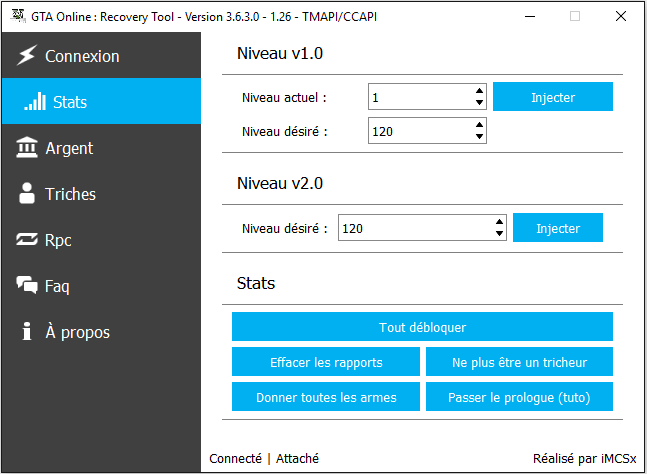The height and width of the screenshot is (474, 647).
Task: Increase Niveau actuel with up arrow
Action: coord(479,91)
